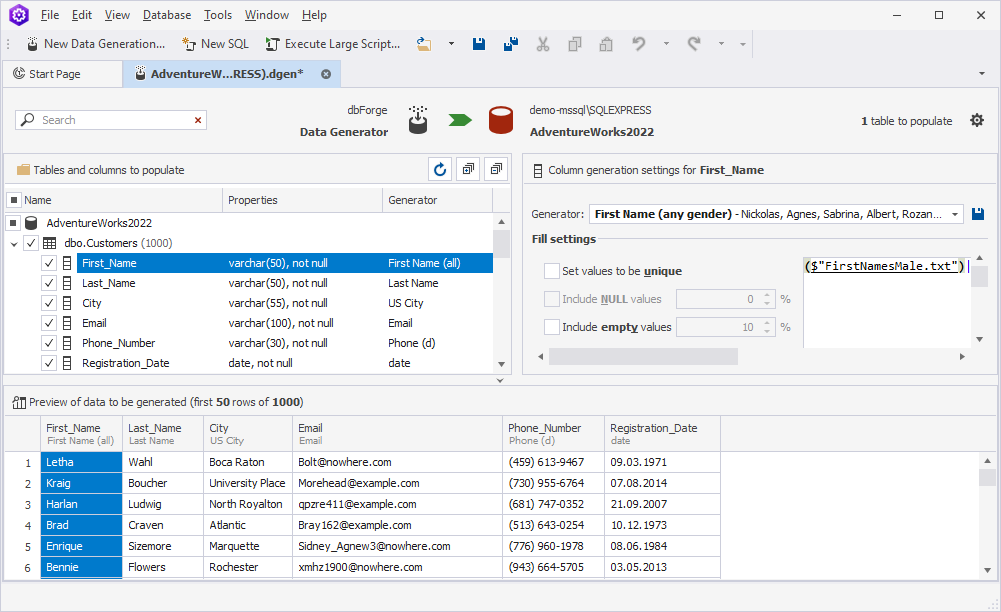The image size is (1001, 612).
Task: Open the Help menu
Action: (x=314, y=15)
